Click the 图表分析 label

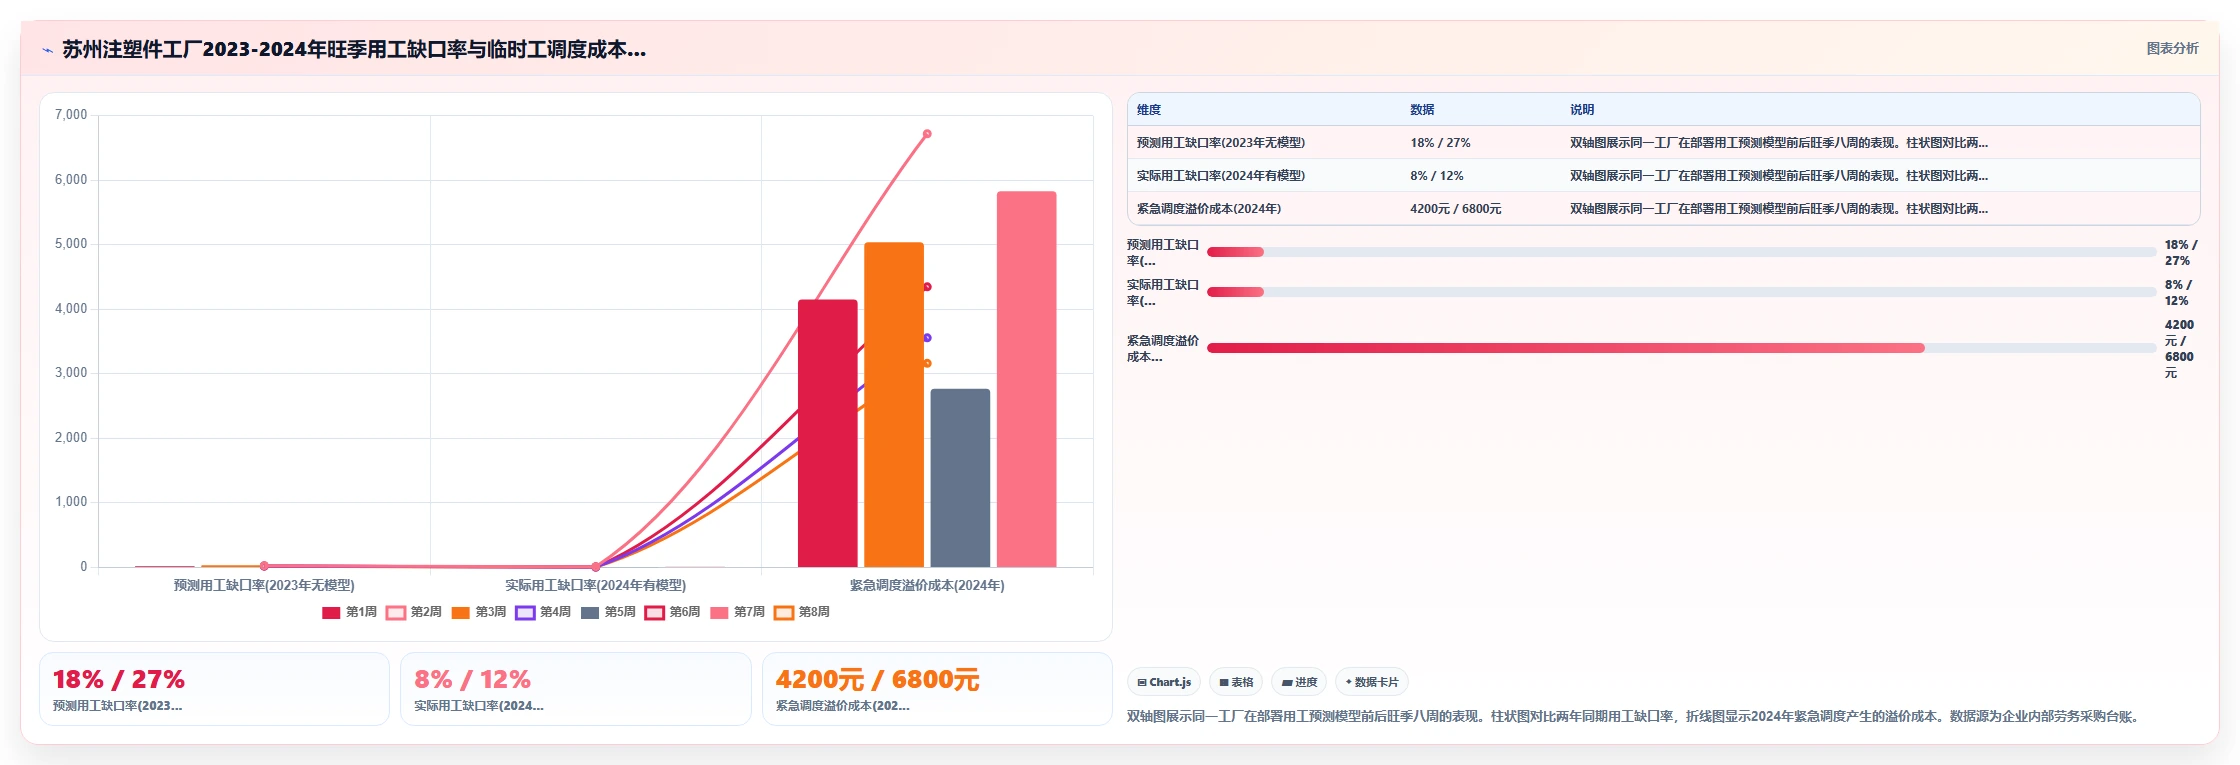[x=2172, y=48]
